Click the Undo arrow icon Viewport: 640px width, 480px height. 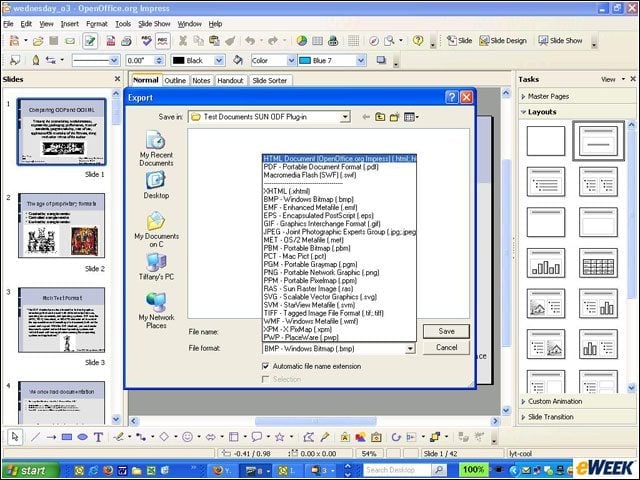click(250, 40)
